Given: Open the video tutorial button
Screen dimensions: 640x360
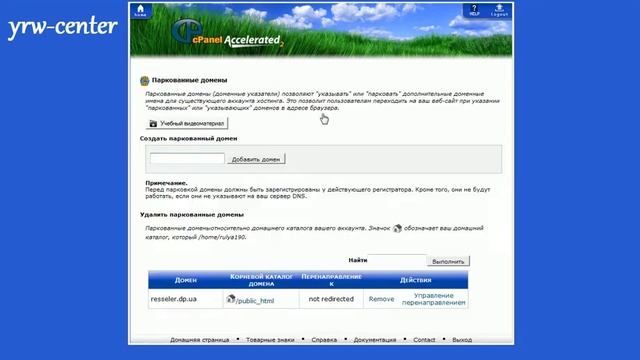Looking at the screenshot, I should (x=187, y=123).
